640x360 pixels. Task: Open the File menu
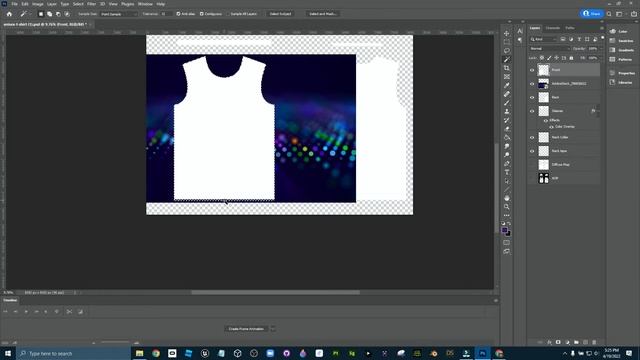click(x=14, y=4)
